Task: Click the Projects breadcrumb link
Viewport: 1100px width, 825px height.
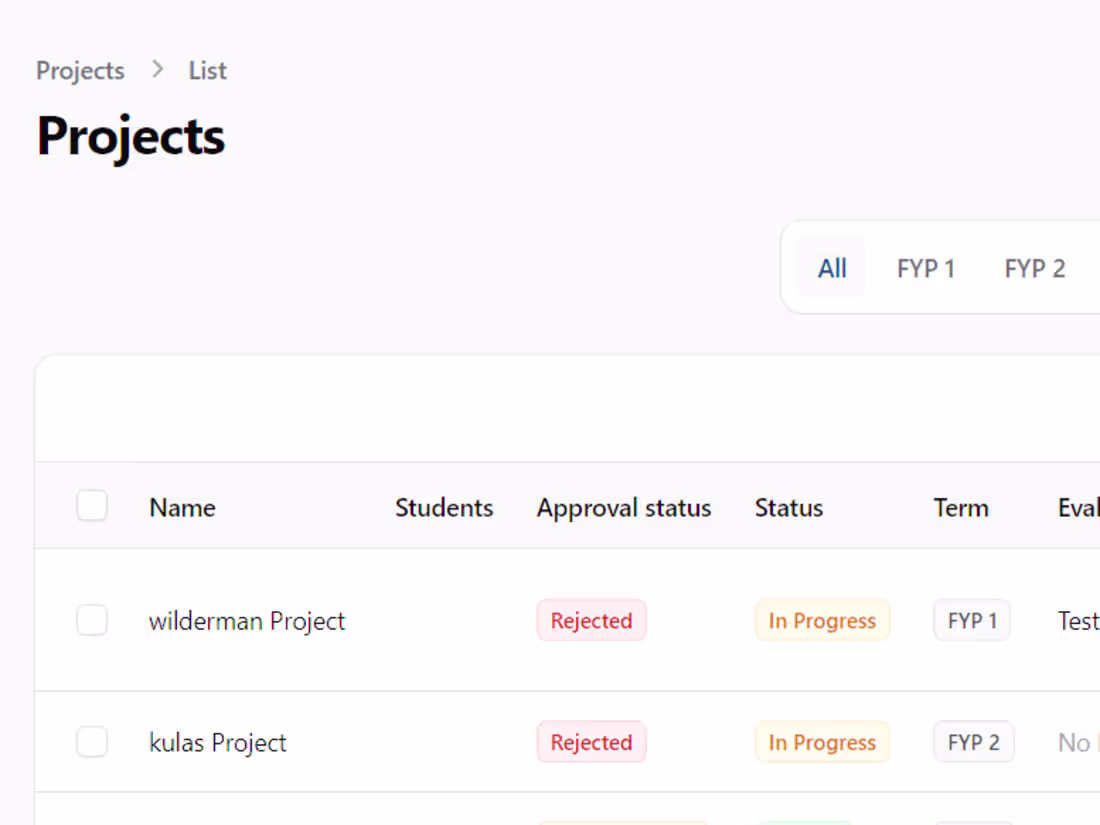Action: (x=79, y=70)
